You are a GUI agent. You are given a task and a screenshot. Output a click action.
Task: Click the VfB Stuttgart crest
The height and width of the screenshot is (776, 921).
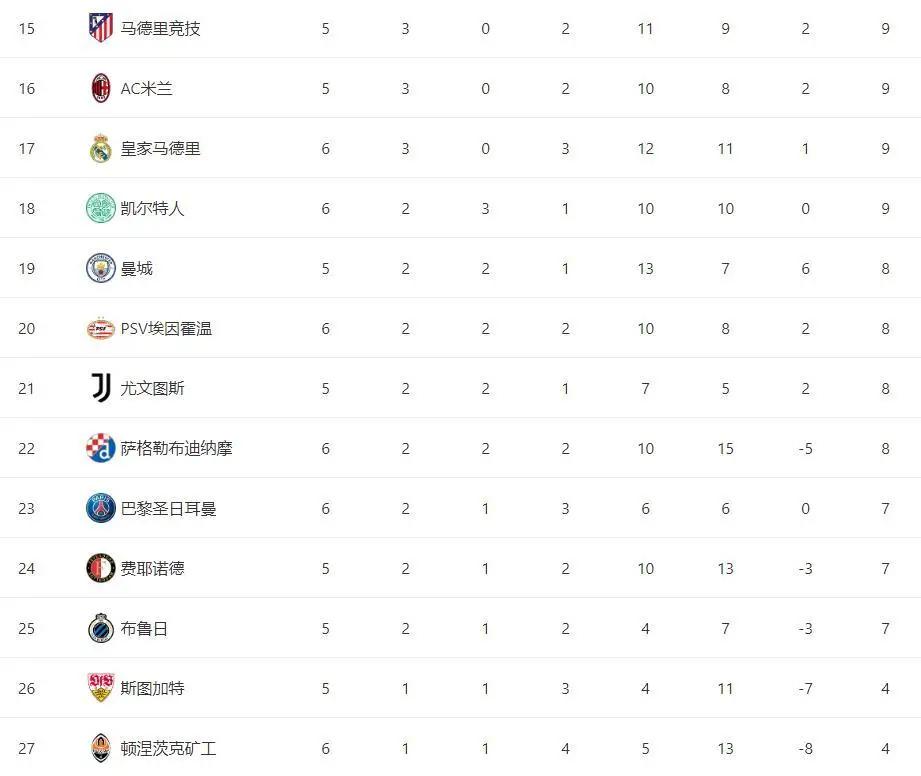(x=100, y=688)
